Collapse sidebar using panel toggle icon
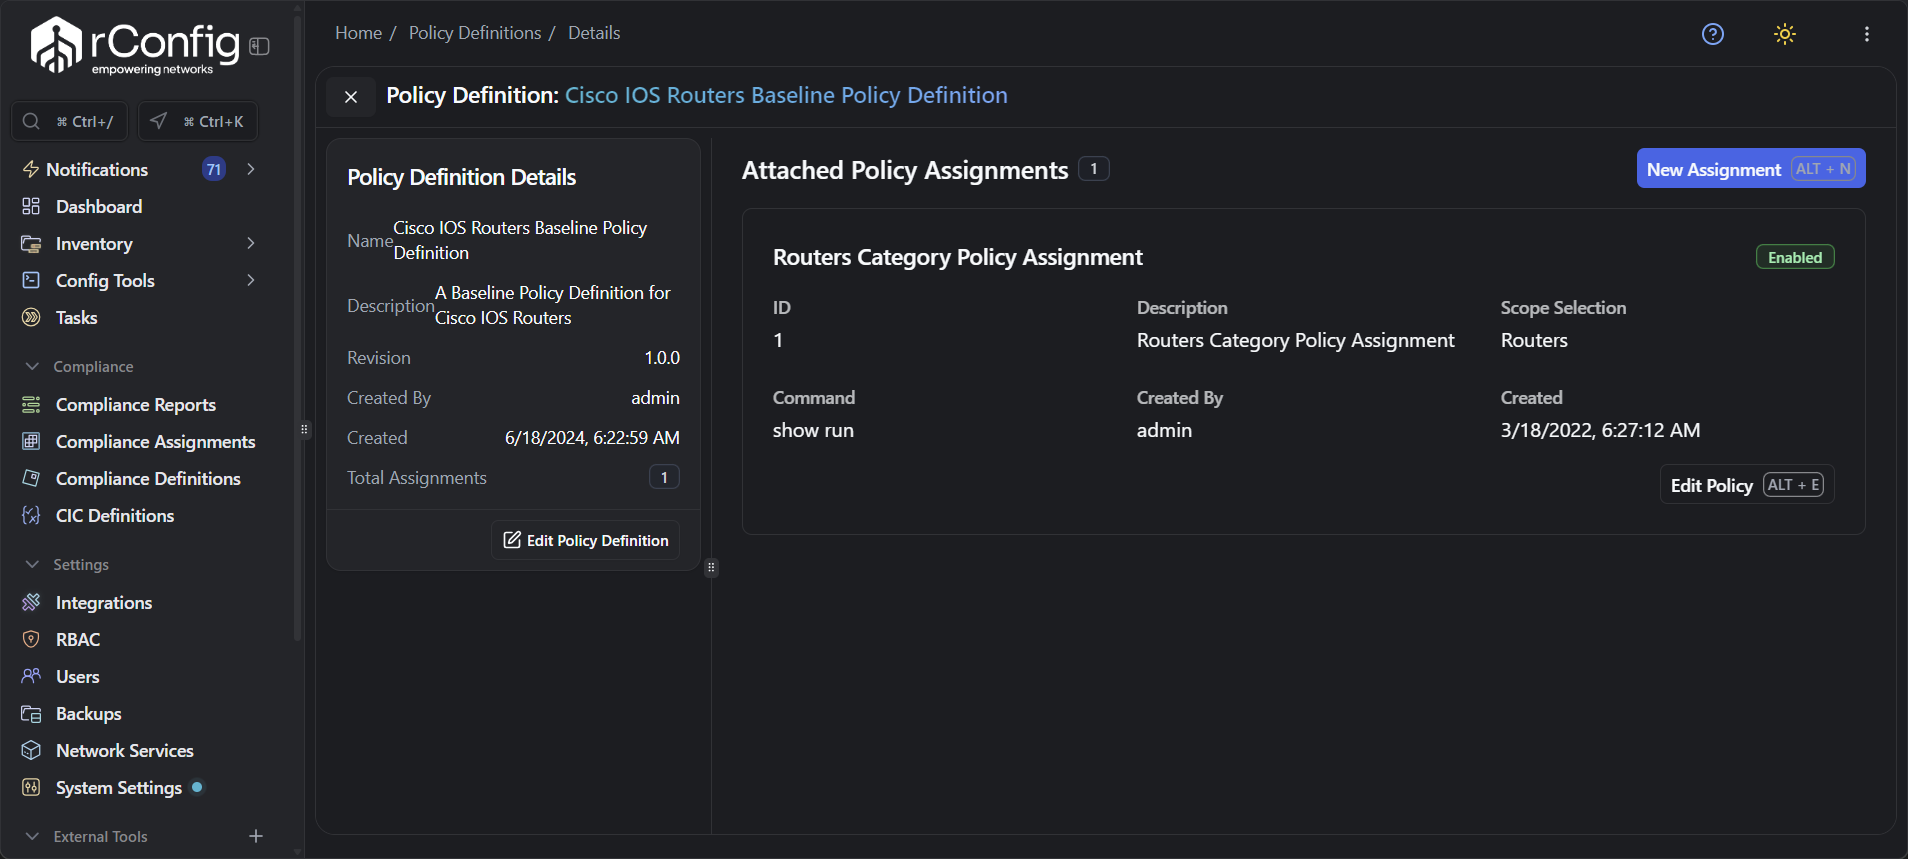Image resolution: width=1908 pixels, height=859 pixels. click(260, 46)
